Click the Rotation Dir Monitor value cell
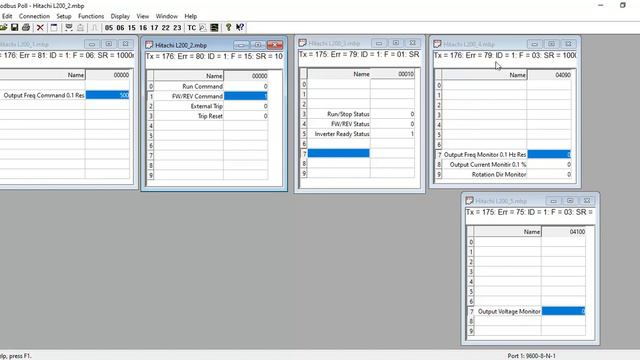The width and height of the screenshot is (640, 360). pyautogui.click(x=549, y=174)
